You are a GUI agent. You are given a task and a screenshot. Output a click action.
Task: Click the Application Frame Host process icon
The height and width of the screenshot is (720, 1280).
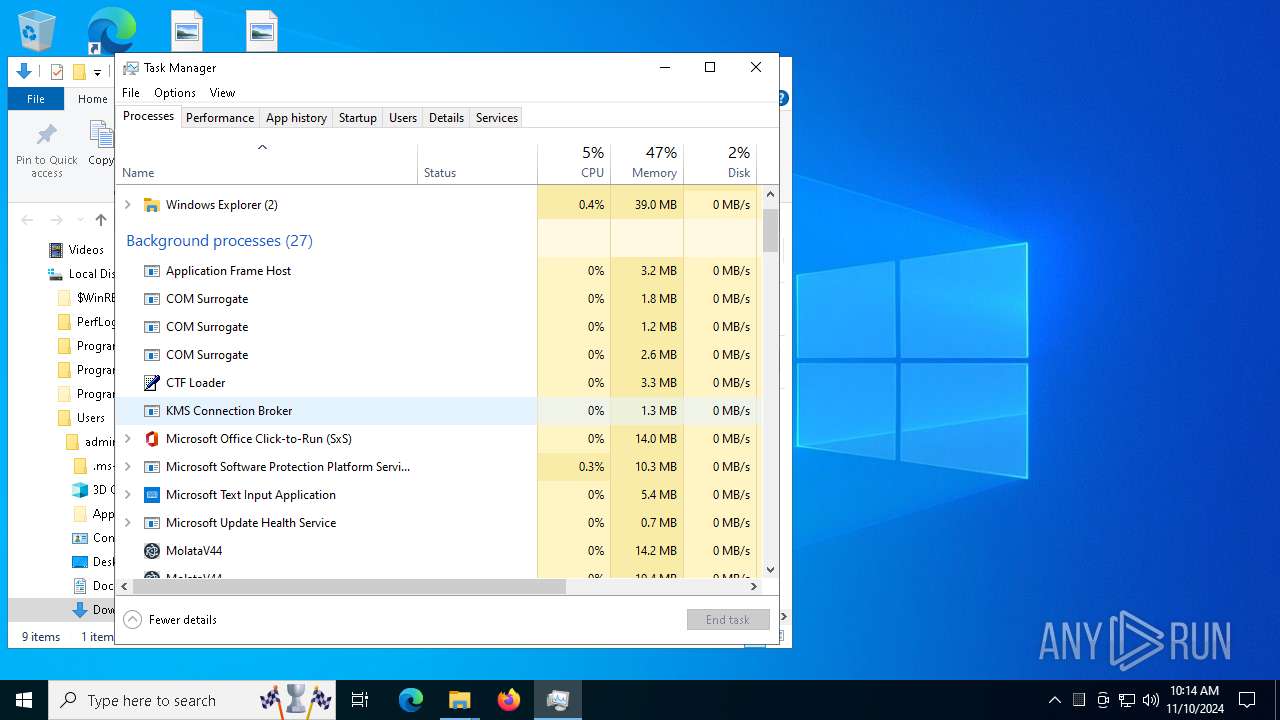tap(152, 271)
